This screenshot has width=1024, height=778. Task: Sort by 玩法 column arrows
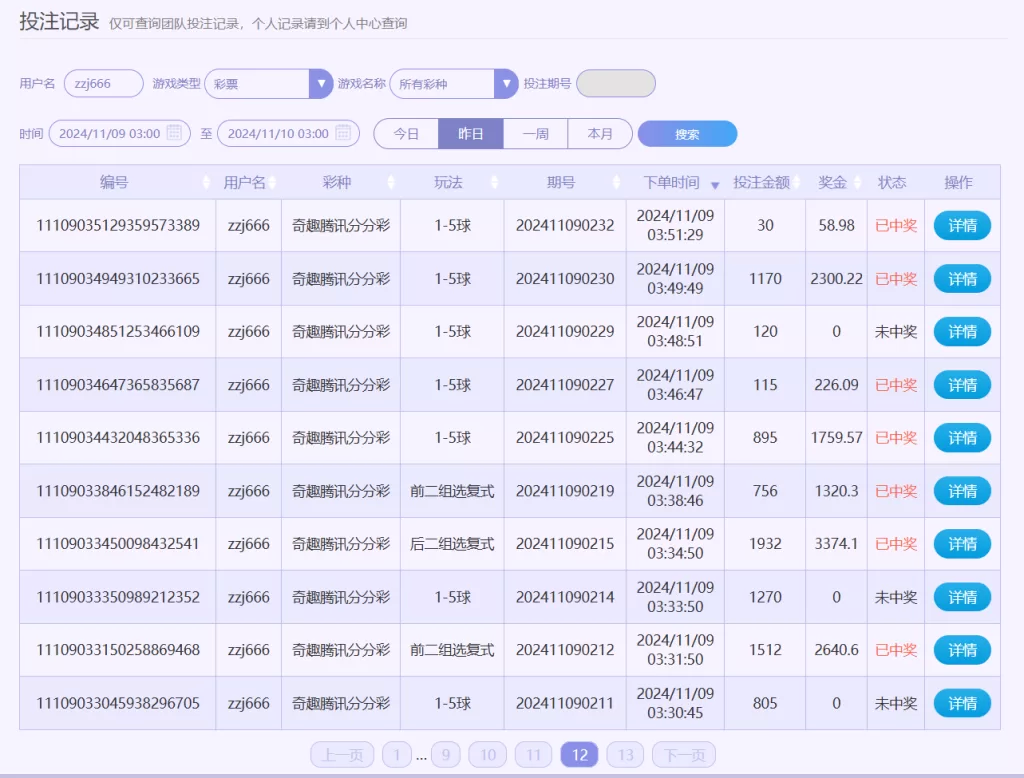(x=494, y=182)
